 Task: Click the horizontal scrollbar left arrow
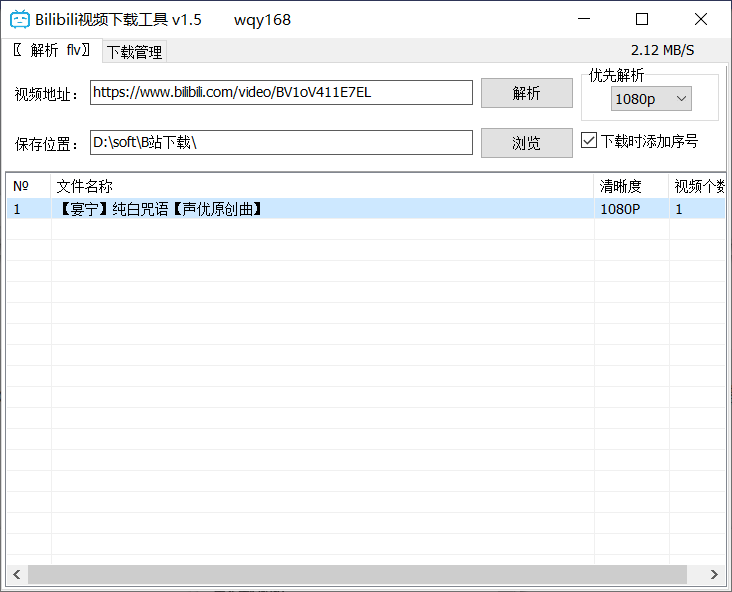coord(17,574)
